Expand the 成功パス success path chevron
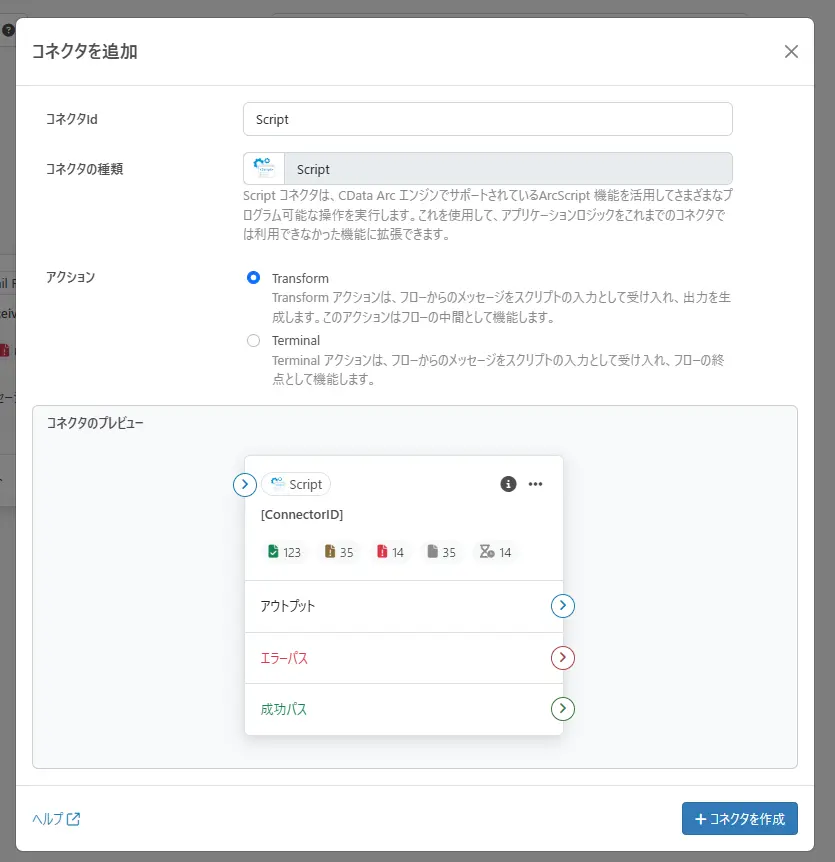The image size is (835, 862). (562, 709)
